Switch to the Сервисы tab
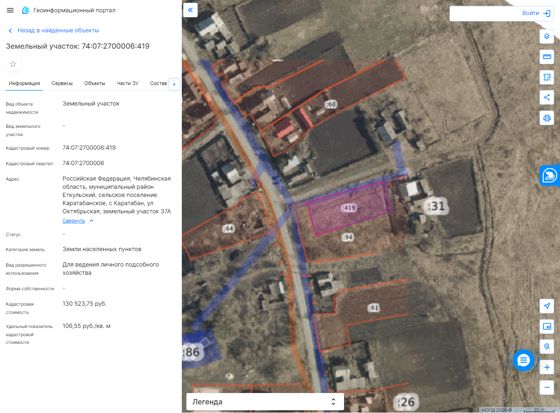The height and width of the screenshot is (413, 560). 62,83
